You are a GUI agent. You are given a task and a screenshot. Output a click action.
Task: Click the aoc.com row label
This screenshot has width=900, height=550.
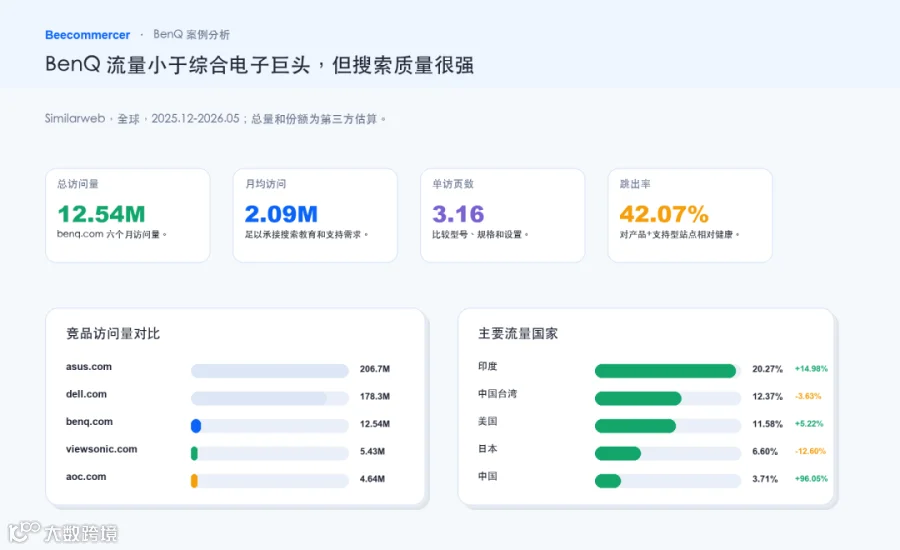click(x=86, y=477)
